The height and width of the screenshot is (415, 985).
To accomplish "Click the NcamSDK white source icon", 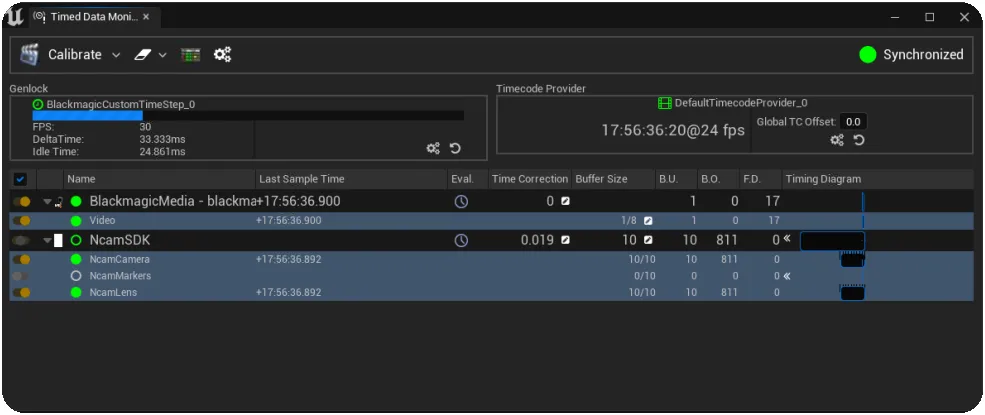I will tap(58, 240).
